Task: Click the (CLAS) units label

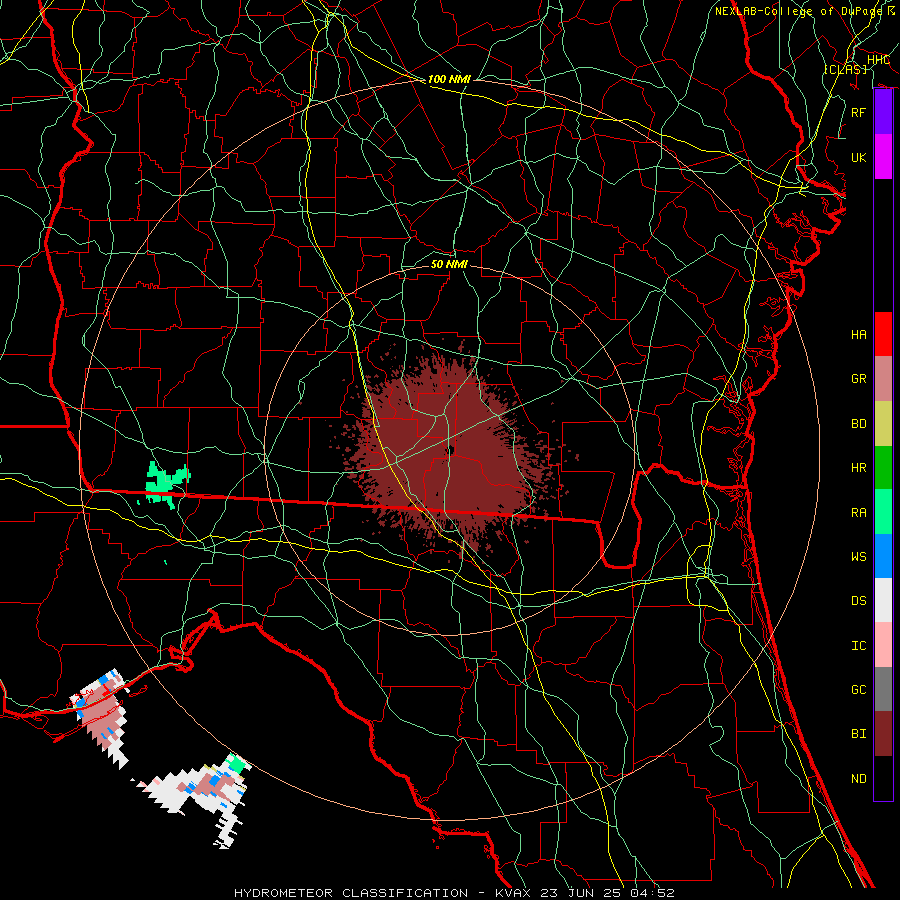Action: pos(845,69)
